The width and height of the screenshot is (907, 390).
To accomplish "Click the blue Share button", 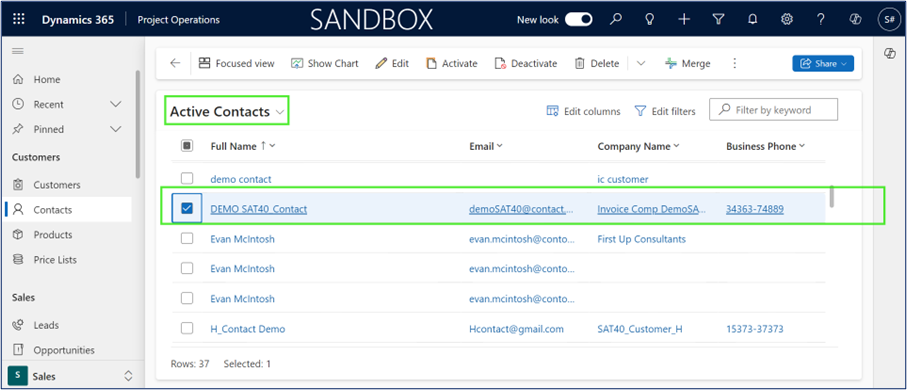I will (x=823, y=64).
